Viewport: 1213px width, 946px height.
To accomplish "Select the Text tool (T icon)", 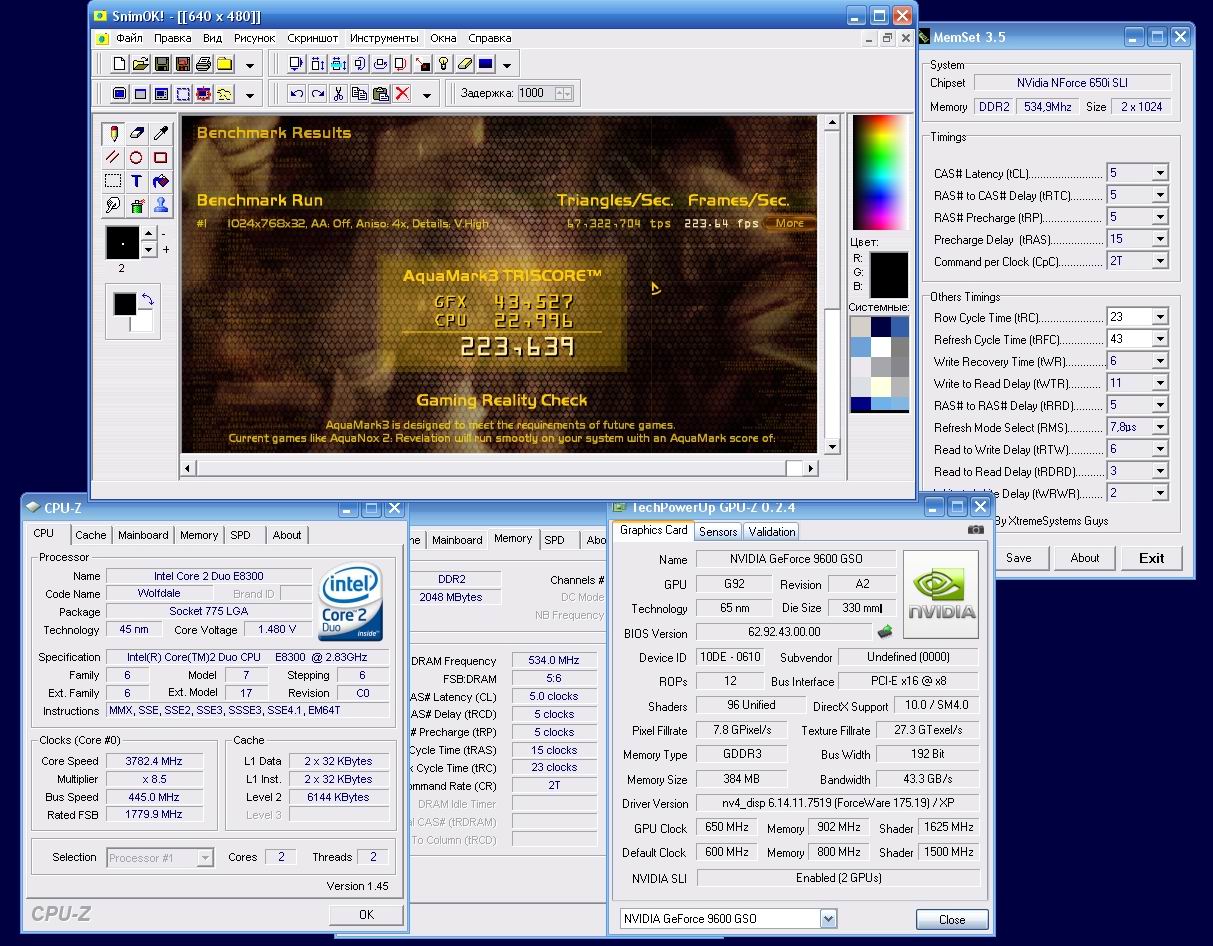I will pyautogui.click(x=136, y=181).
